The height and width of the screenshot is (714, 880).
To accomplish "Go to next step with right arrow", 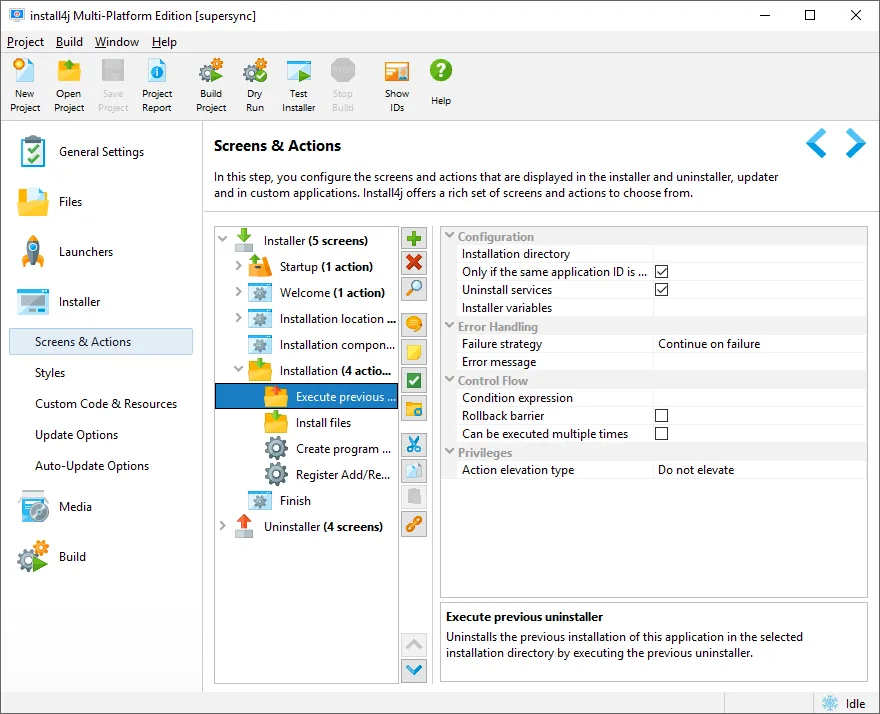I will 855,143.
